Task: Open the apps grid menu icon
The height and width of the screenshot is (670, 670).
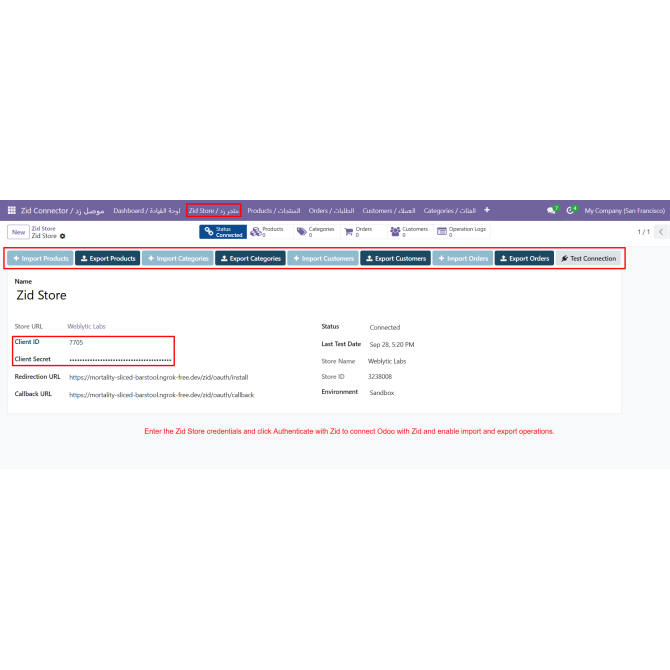Action: point(12,210)
